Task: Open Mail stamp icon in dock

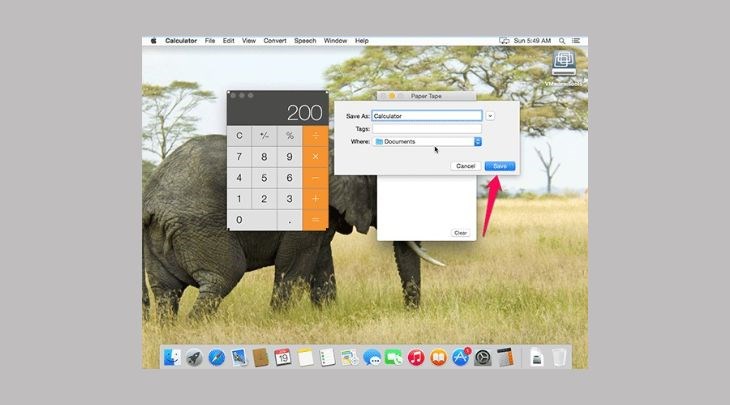Action: 239,358
